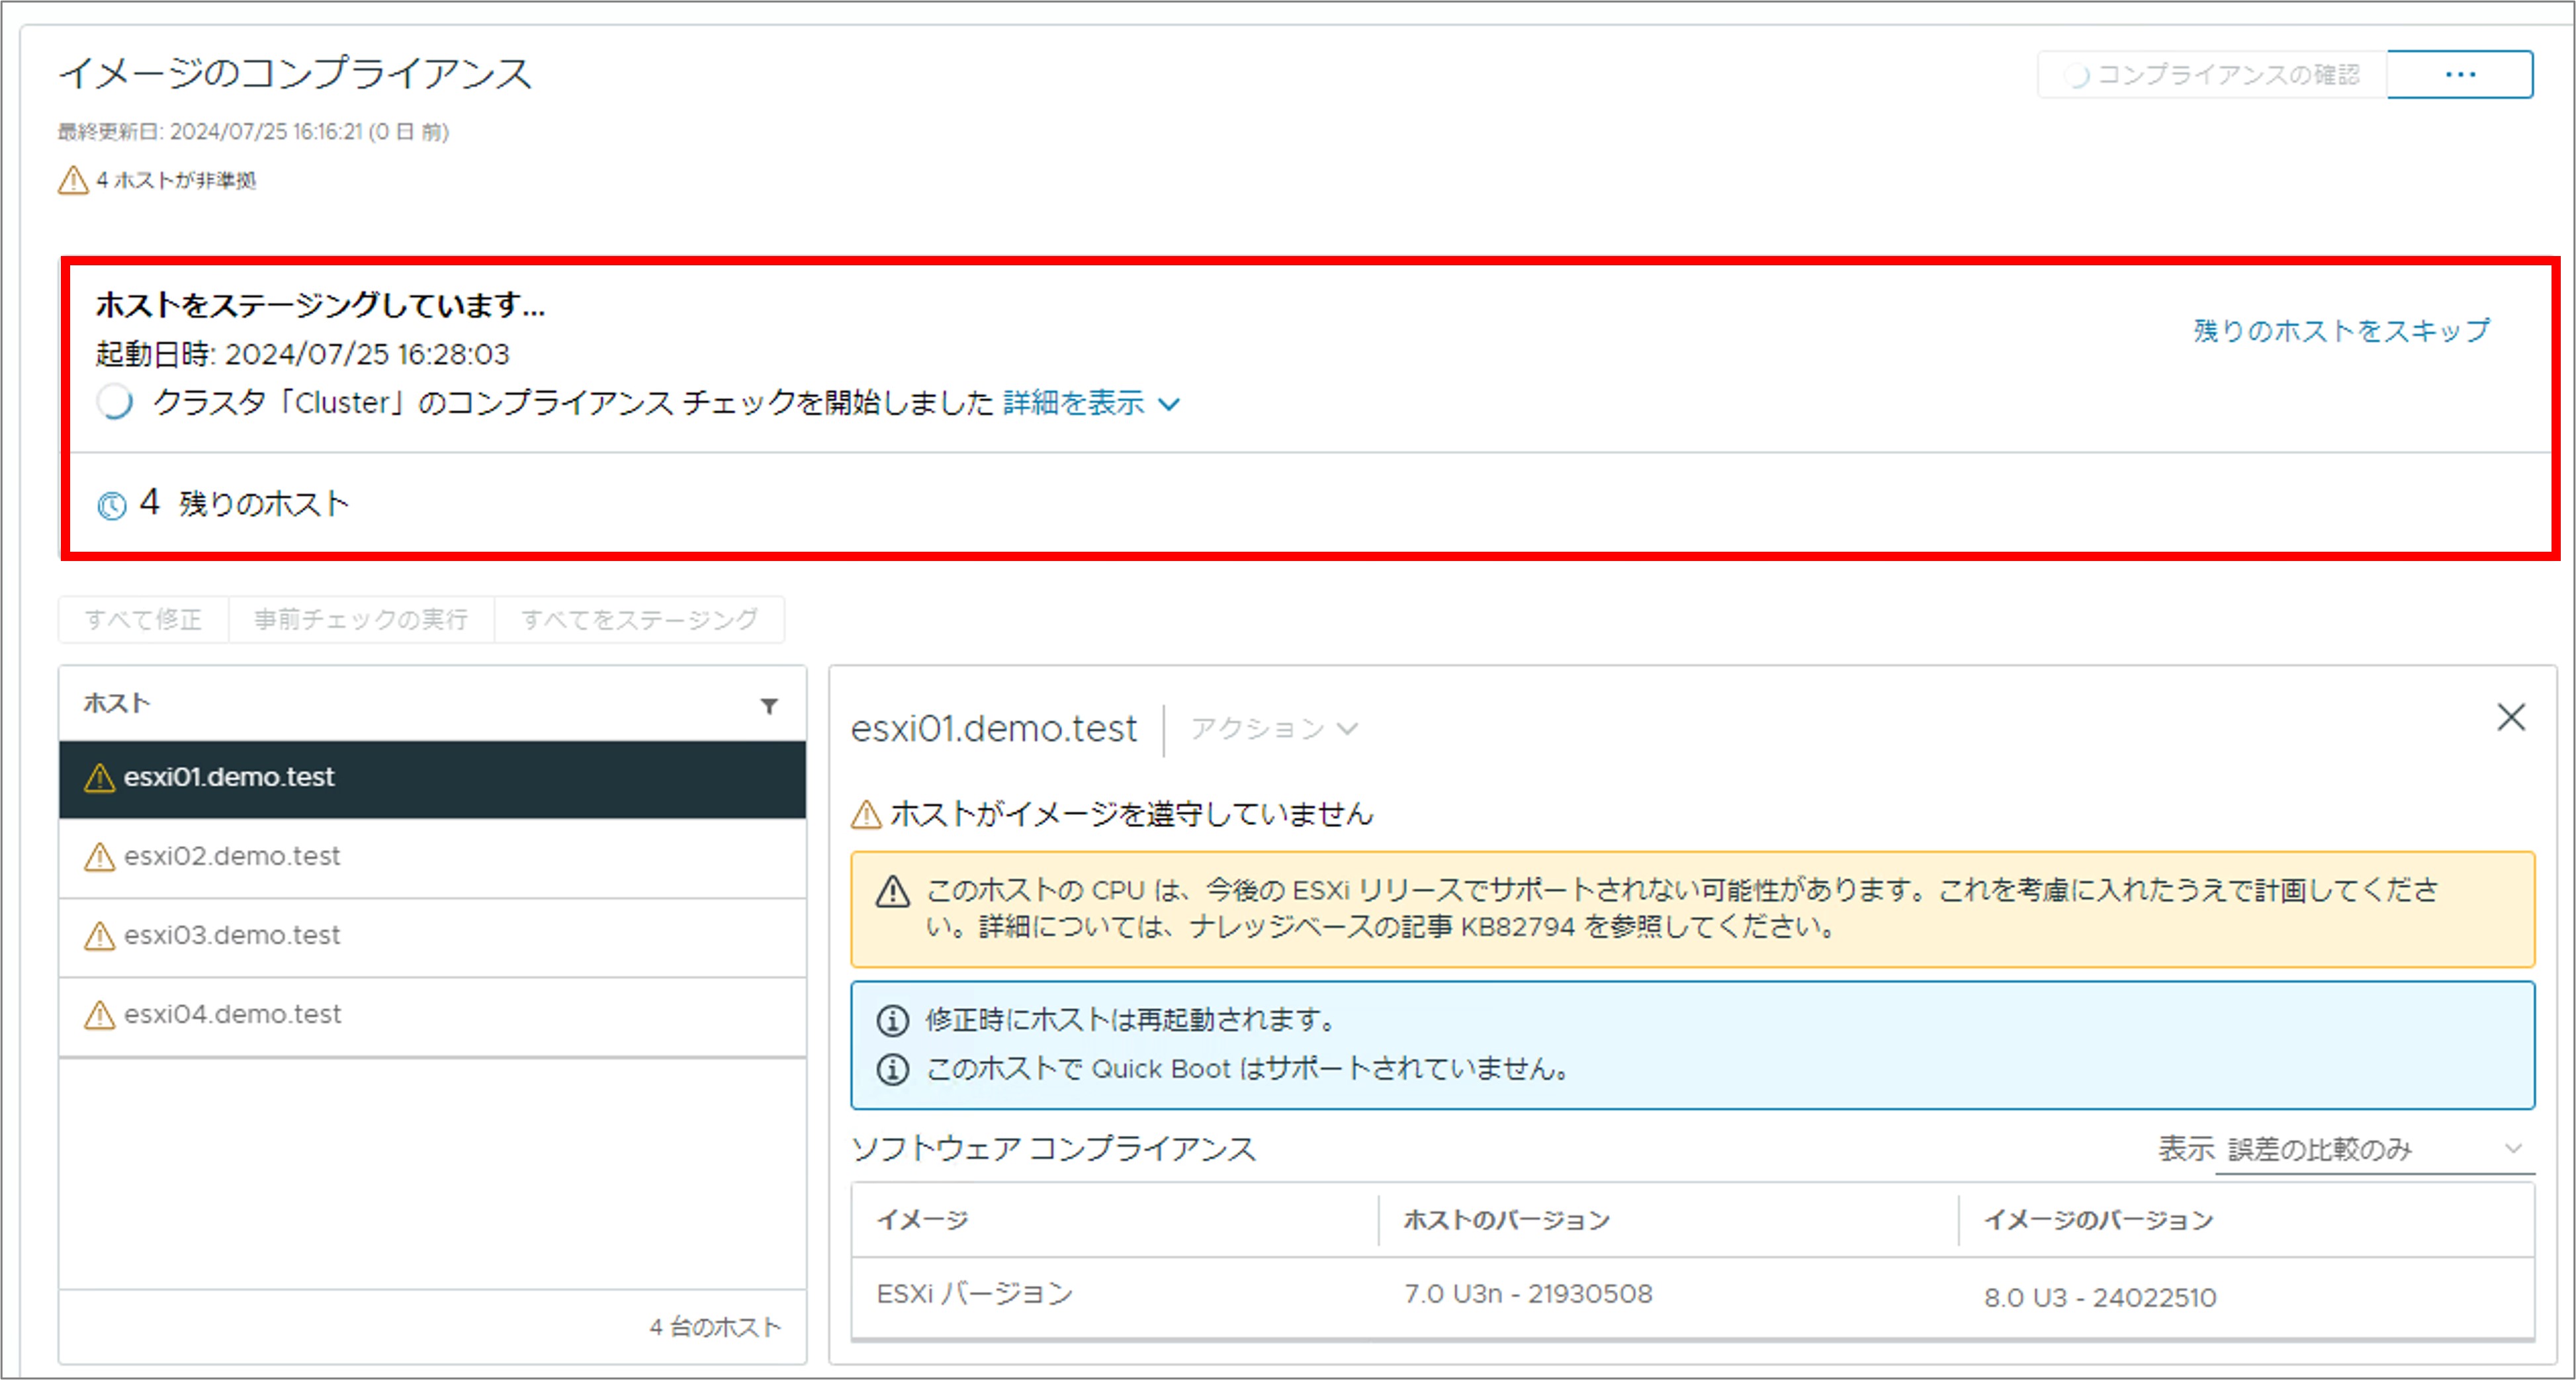
Task: Click the remaining hosts clock icon
Action: [x=112, y=506]
